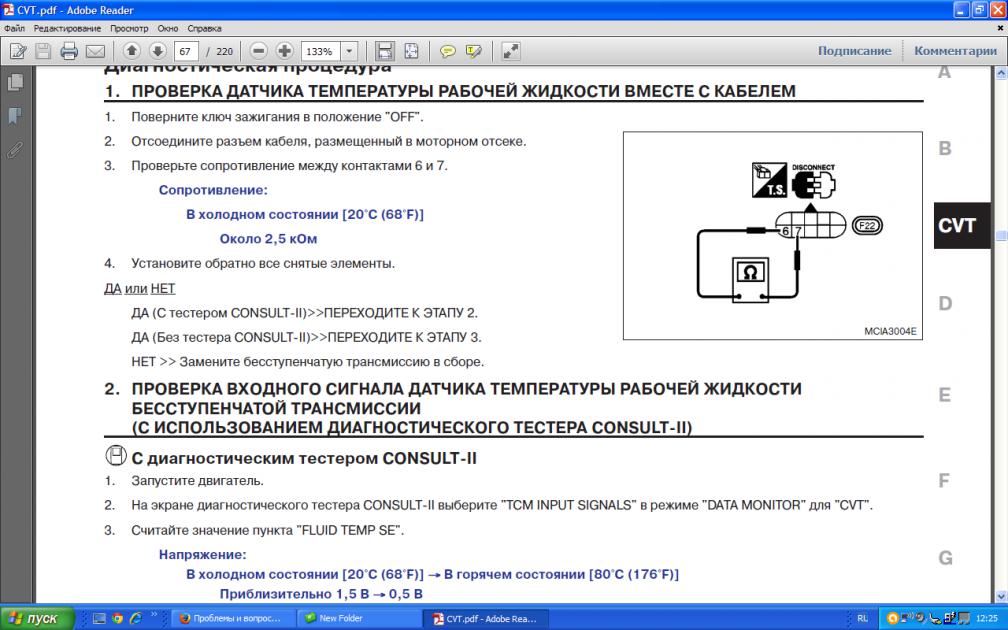This screenshot has height=630, width=1008.
Task: Show Attachments paperclip panel
Action: click(15, 150)
